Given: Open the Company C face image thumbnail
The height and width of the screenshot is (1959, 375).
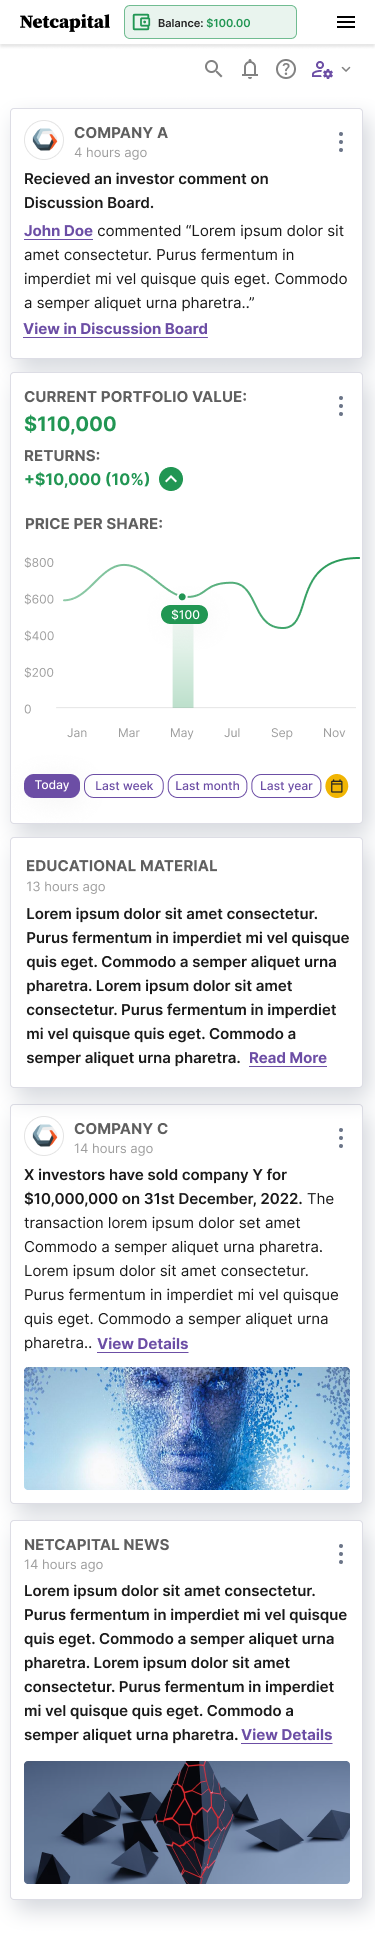Looking at the screenshot, I should tap(187, 1428).
